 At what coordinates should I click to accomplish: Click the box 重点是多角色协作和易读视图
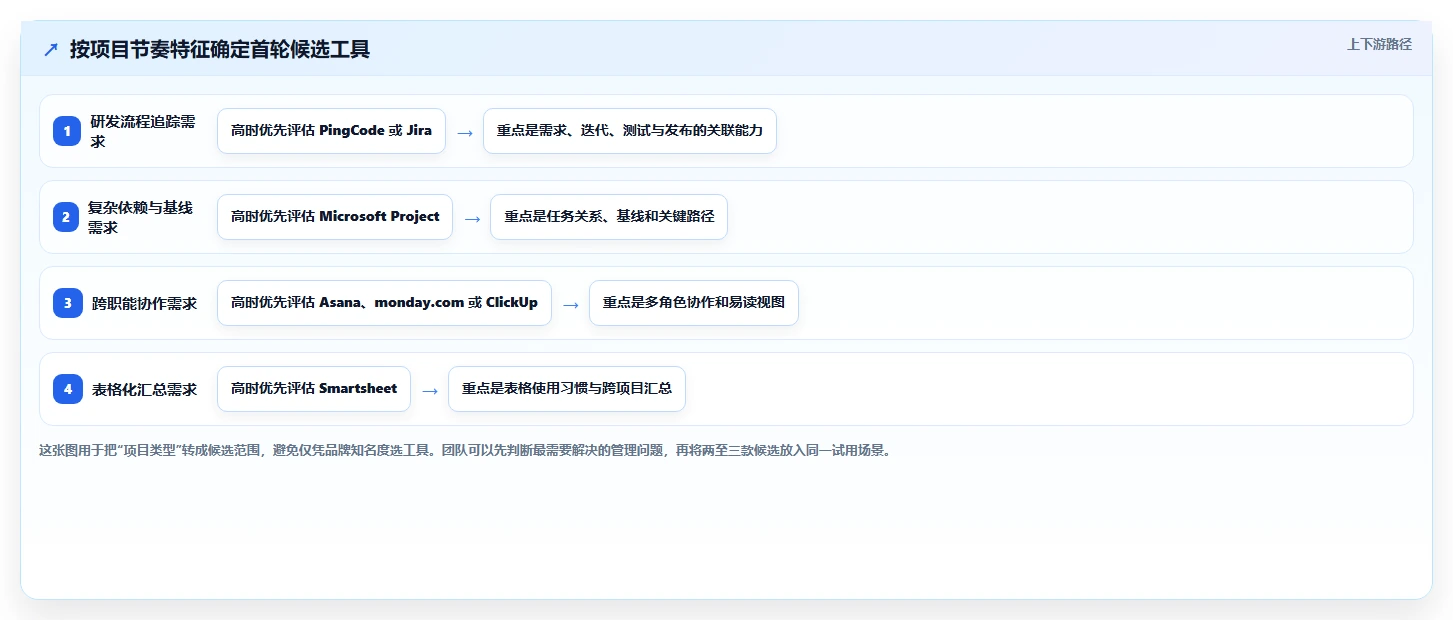pos(694,303)
